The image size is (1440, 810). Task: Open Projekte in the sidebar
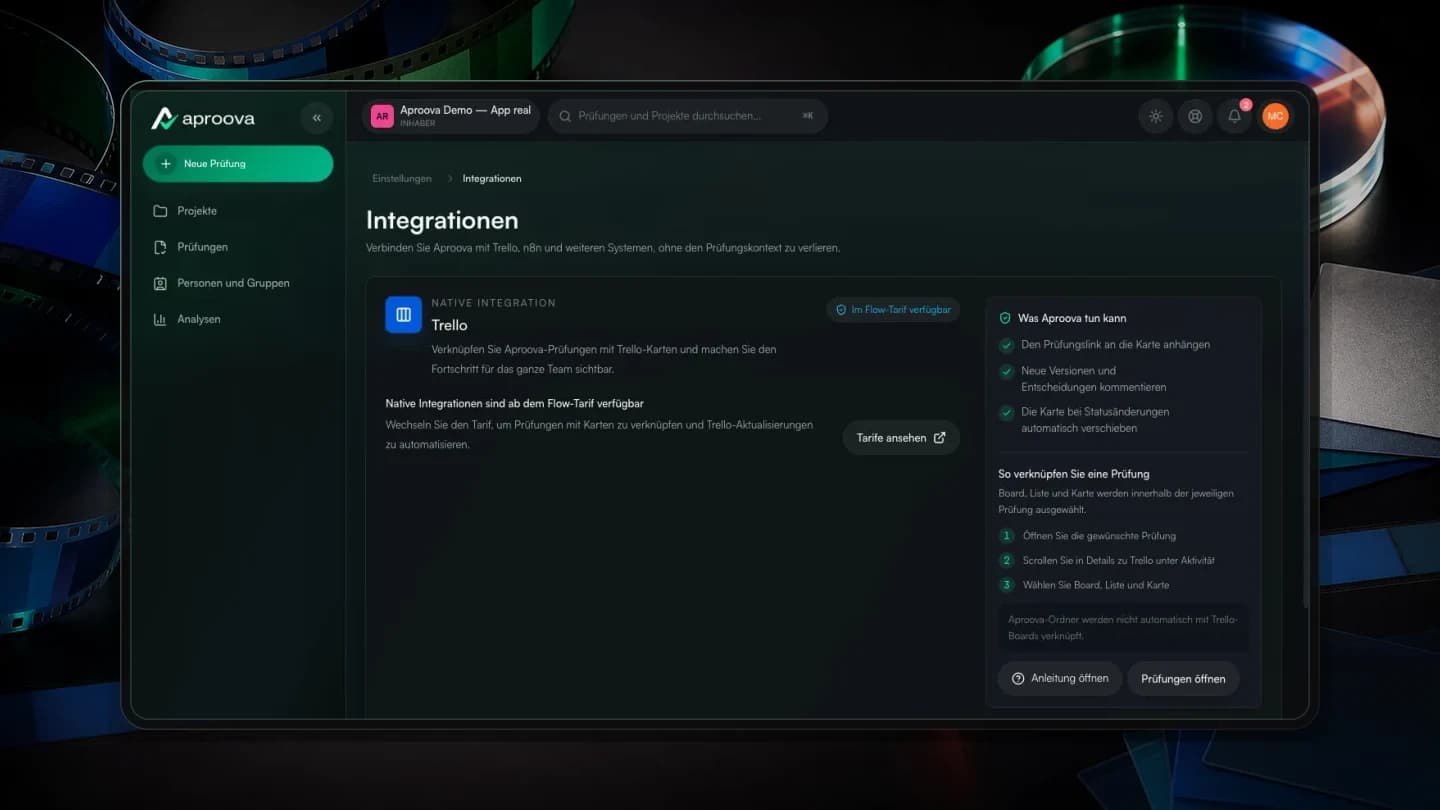tap(238, 211)
